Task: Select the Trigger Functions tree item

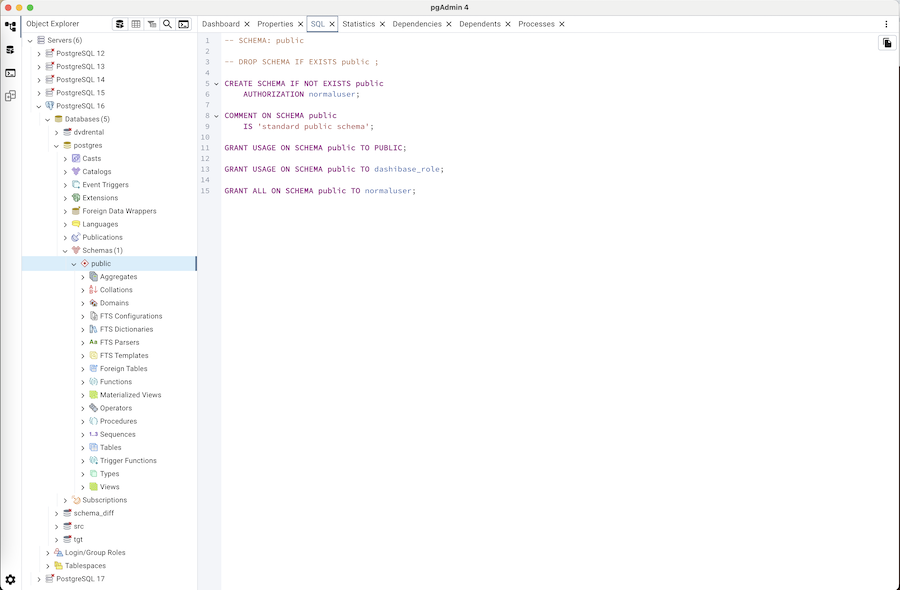Action: coord(127,460)
